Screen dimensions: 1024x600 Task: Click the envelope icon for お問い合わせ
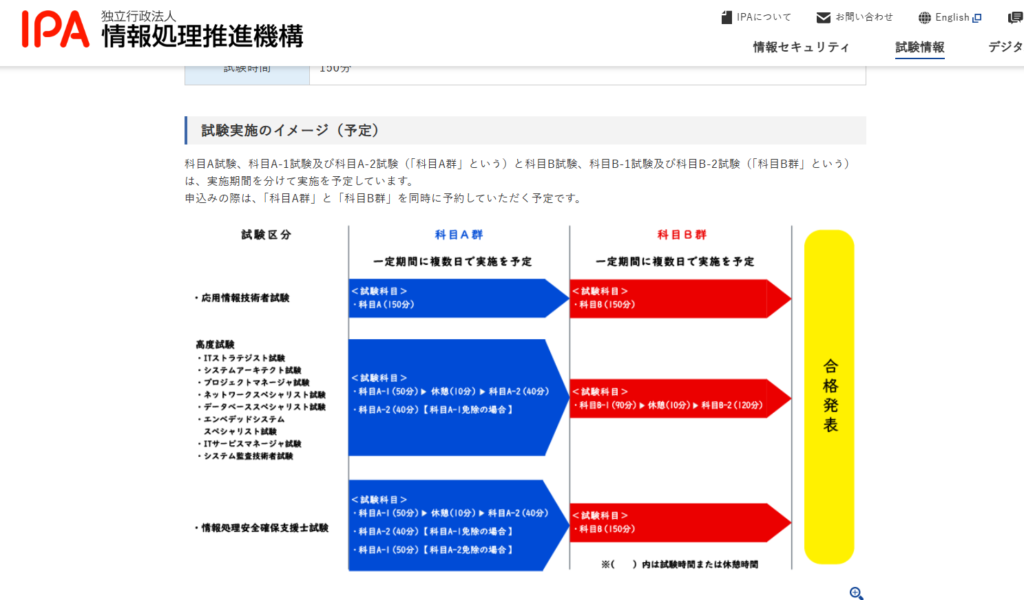823,17
